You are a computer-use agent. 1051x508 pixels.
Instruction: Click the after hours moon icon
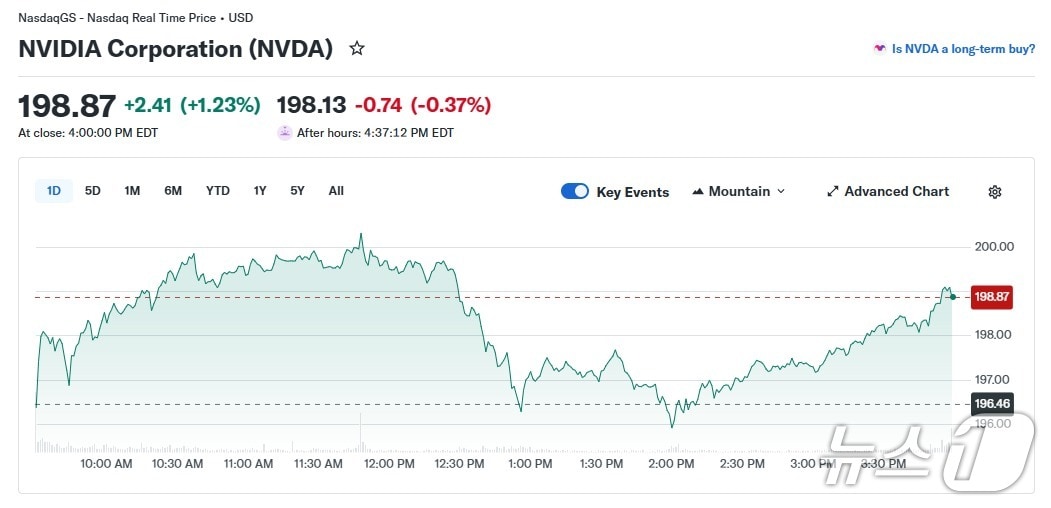pyautogui.click(x=285, y=132)
